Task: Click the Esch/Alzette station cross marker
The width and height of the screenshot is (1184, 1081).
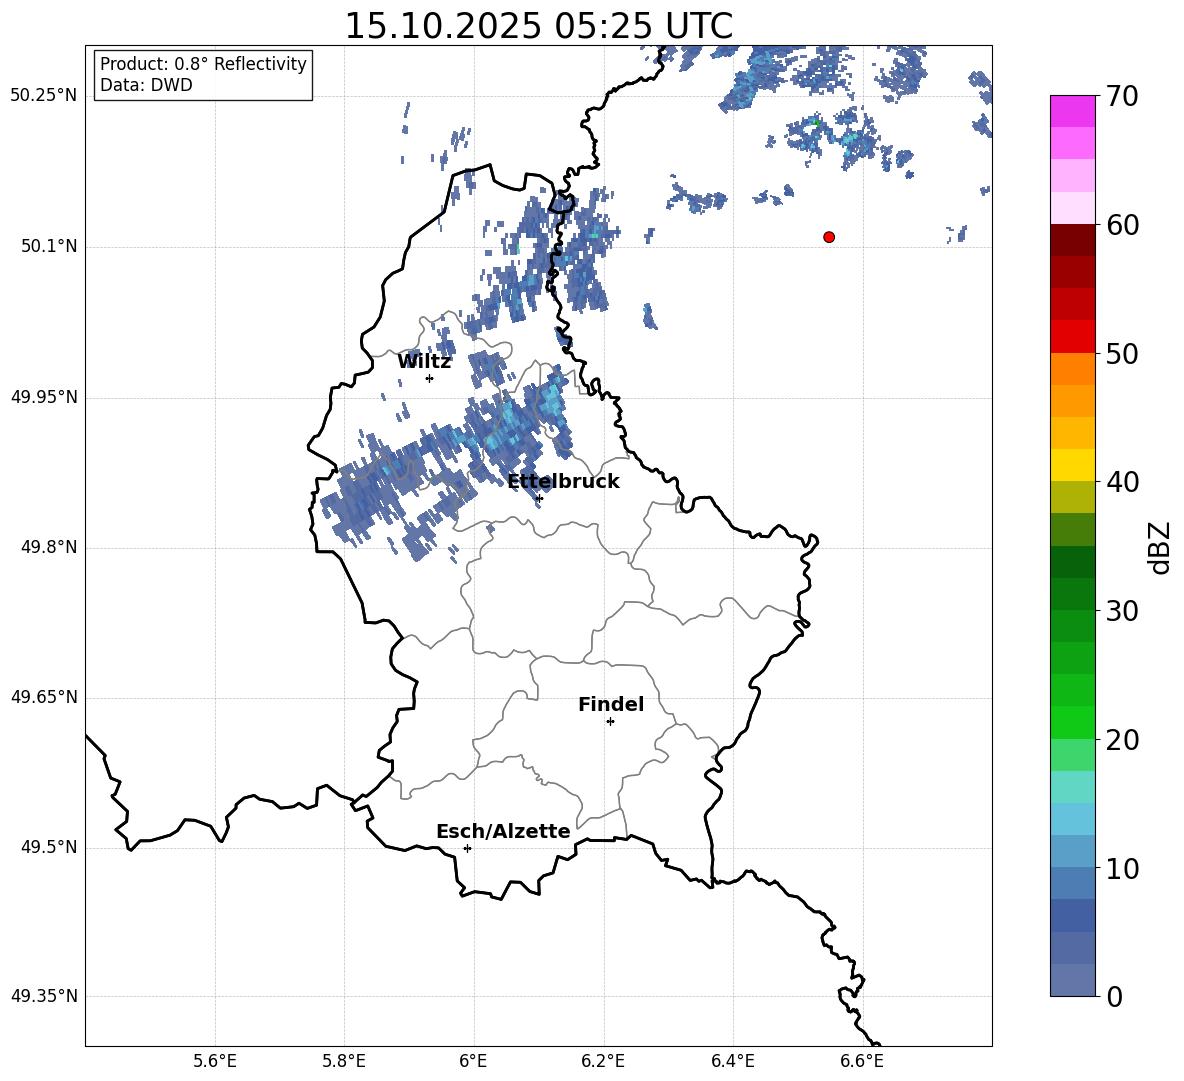Action: click(467, 848)
